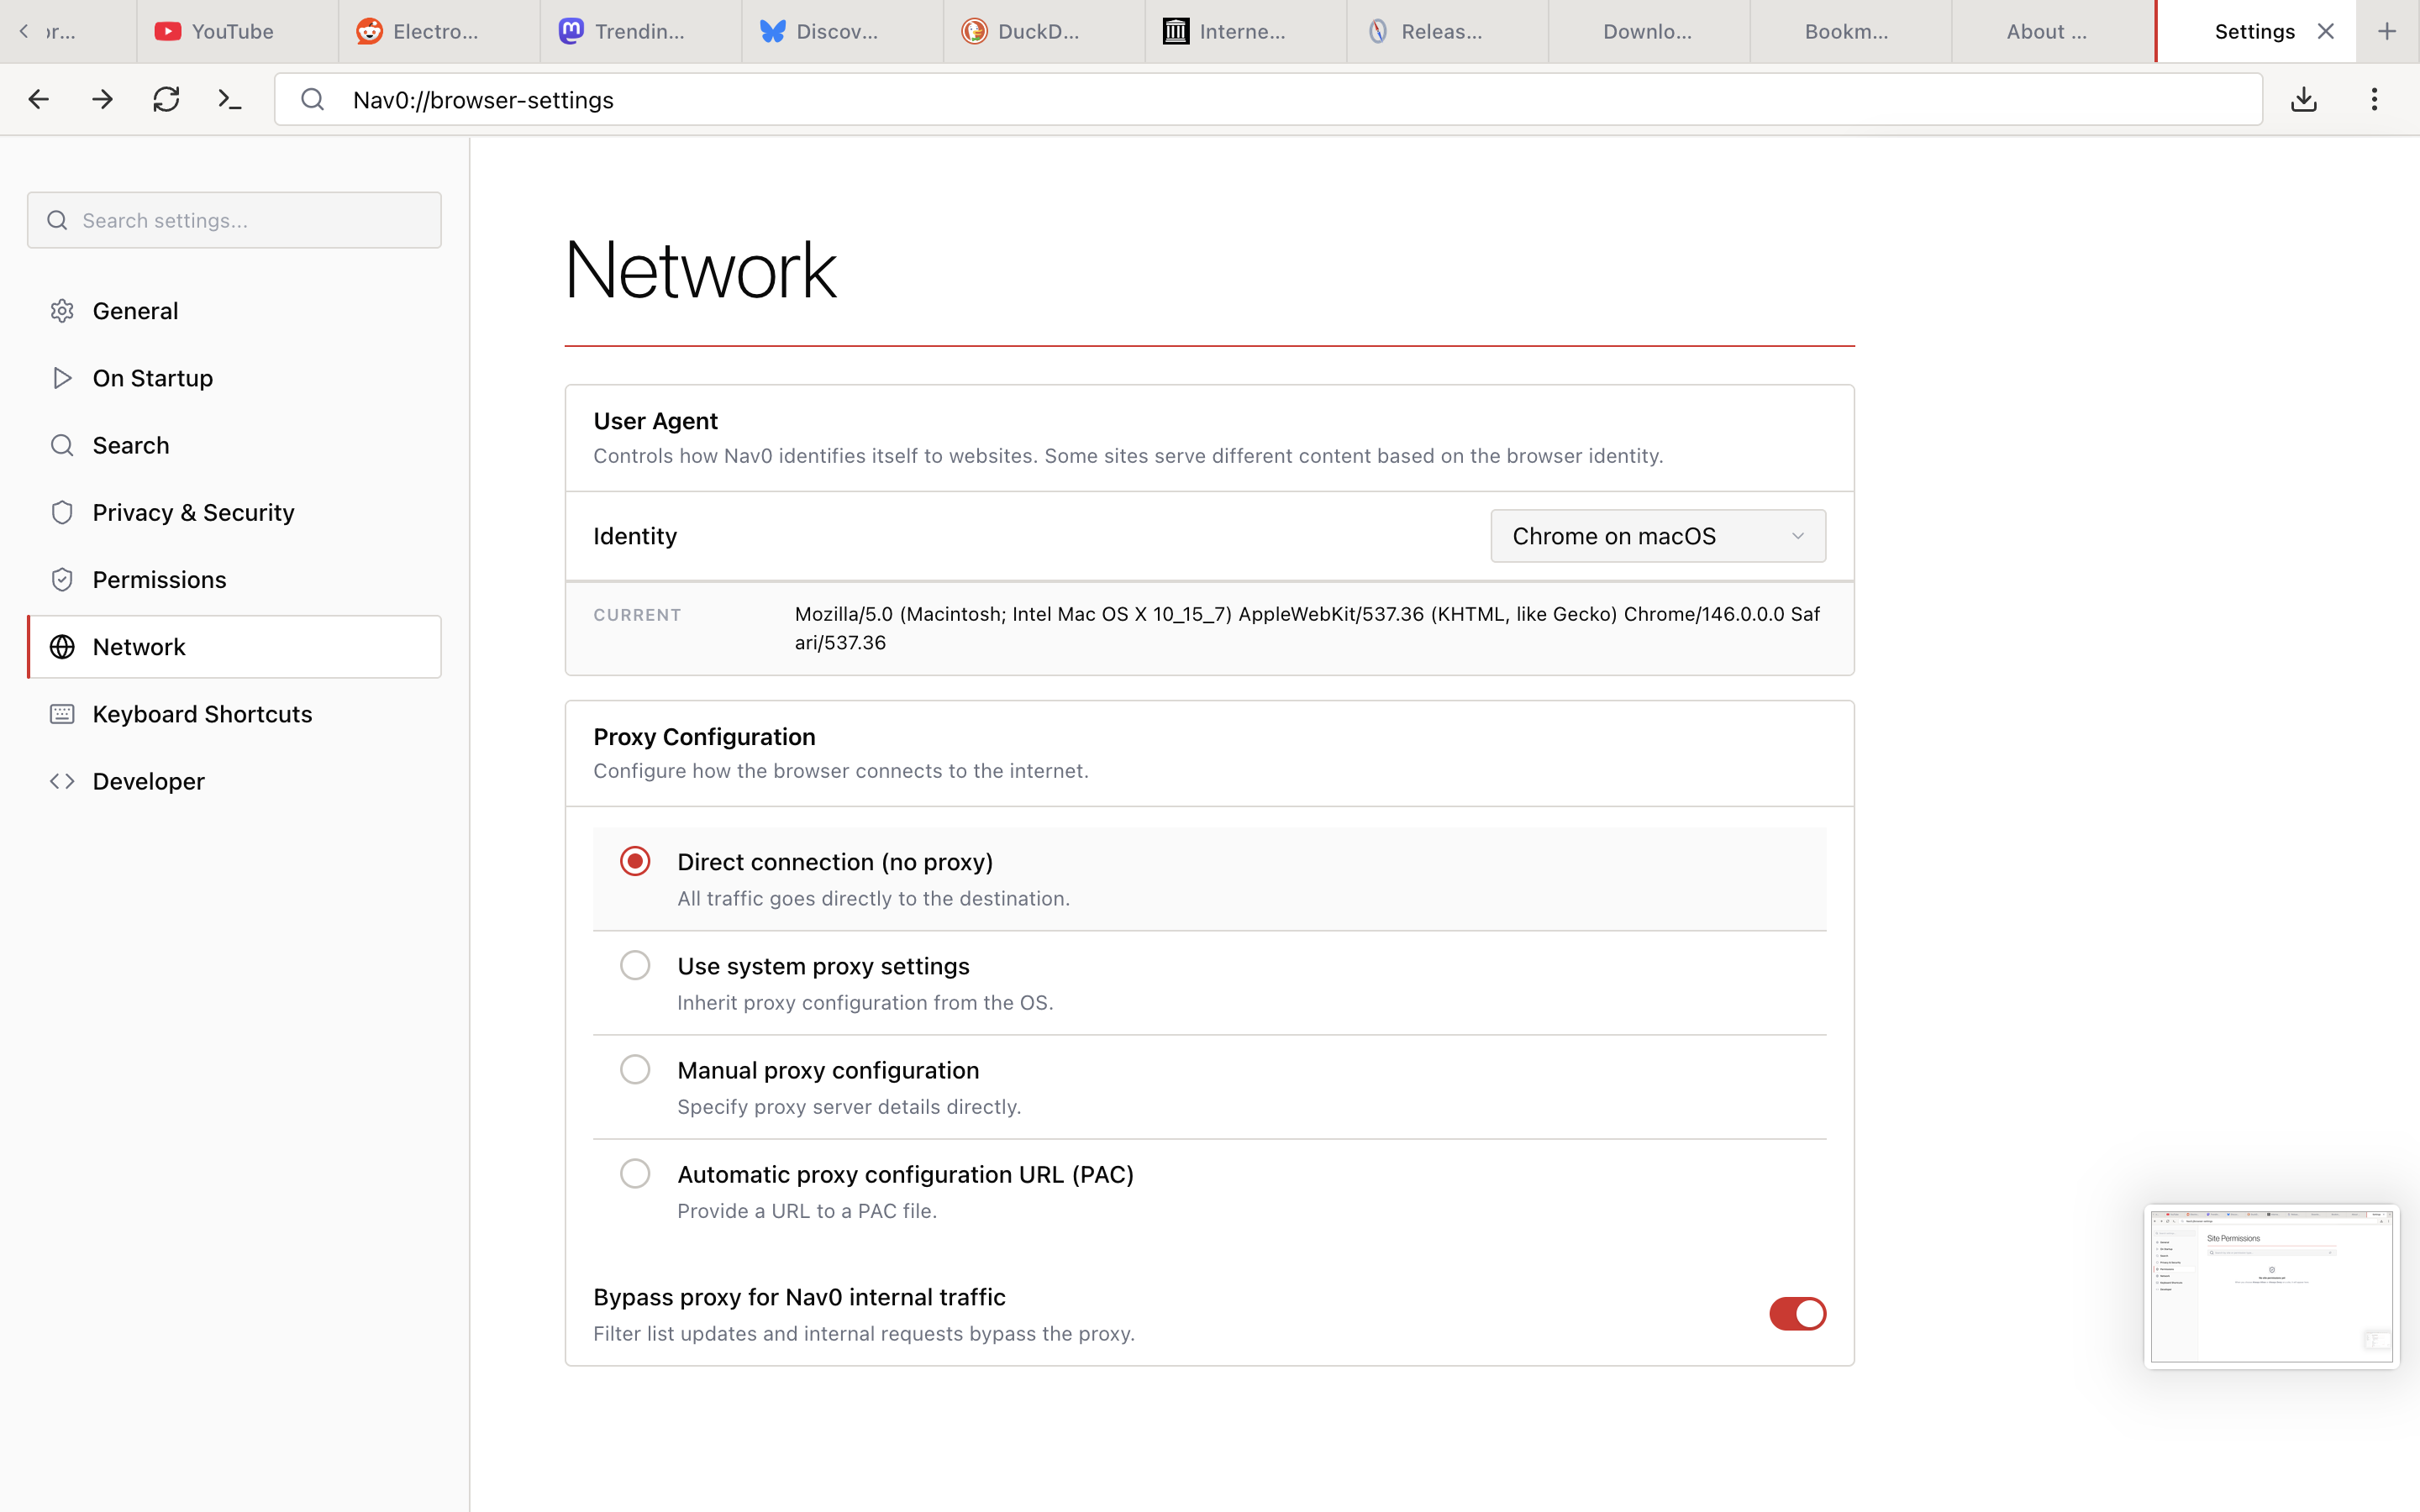The width and height of the screenshot is (2420, 1512).
Task: Select Direct connection (no proxy) radio
Action: pos(635,861)
